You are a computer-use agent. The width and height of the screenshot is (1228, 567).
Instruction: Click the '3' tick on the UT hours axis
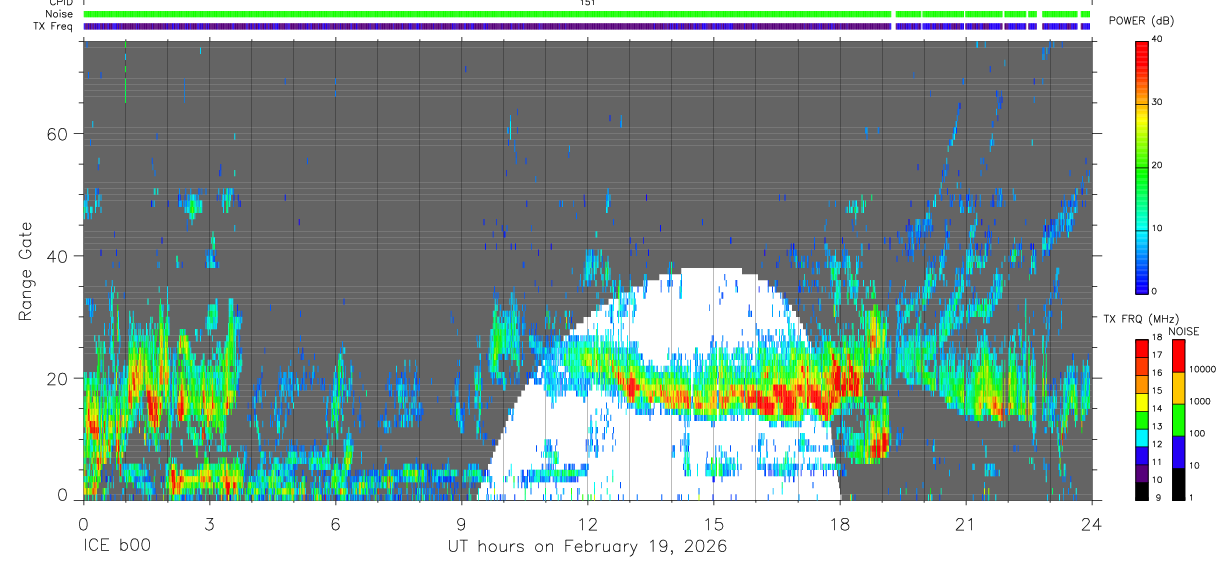click(x=209, y=522)
